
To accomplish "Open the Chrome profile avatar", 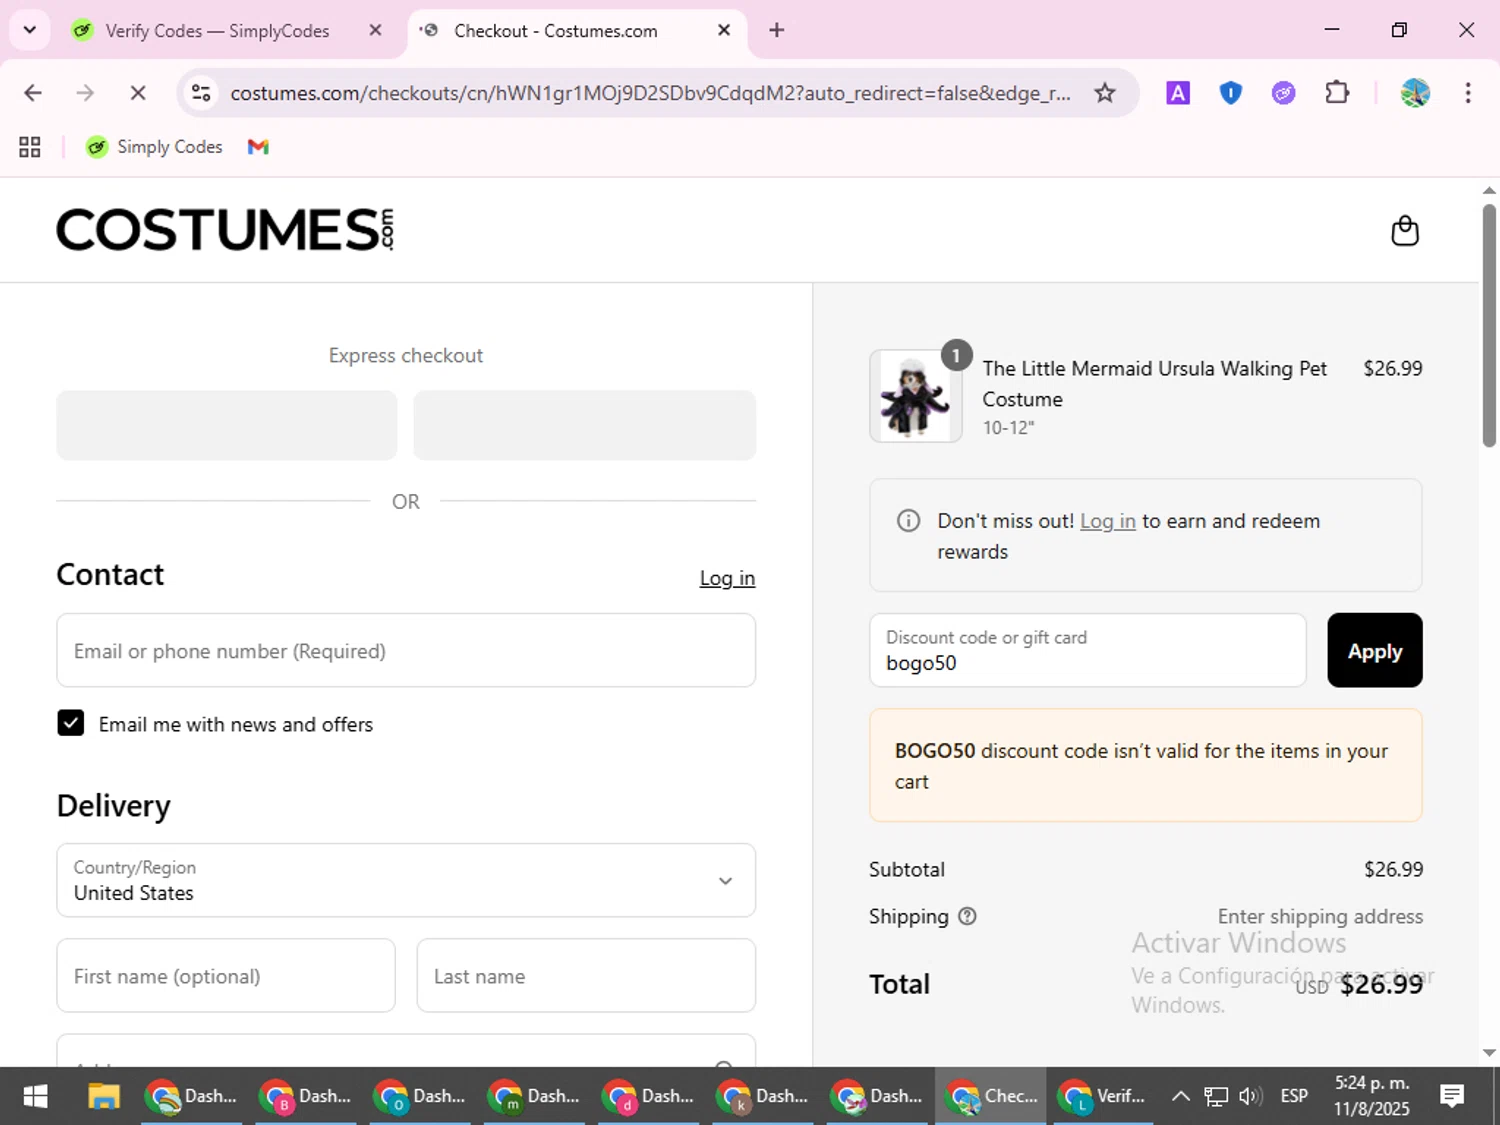I will (x=1415, y=93).
